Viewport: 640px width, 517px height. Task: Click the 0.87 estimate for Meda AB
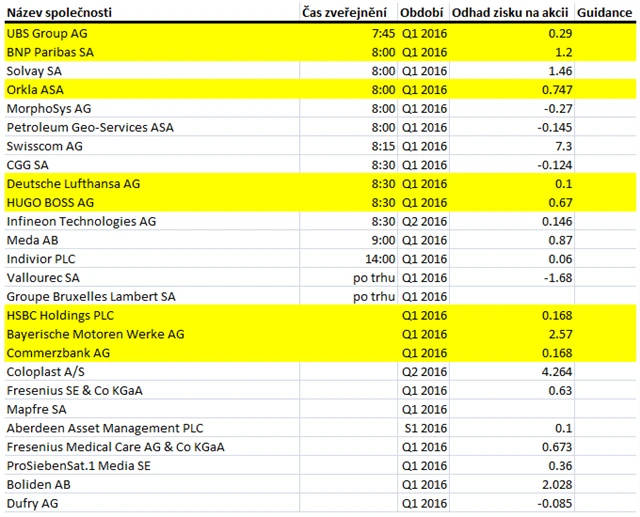tap(560, 240)
